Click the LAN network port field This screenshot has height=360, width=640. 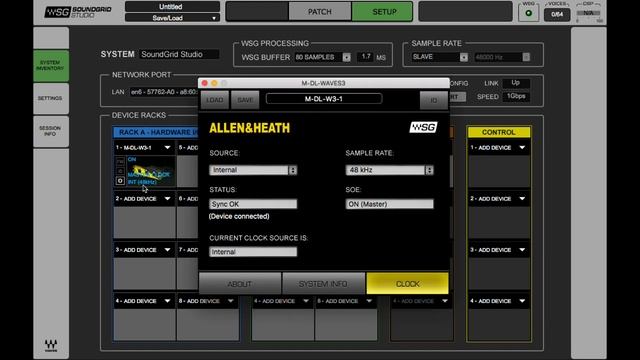tap(164, 92)
